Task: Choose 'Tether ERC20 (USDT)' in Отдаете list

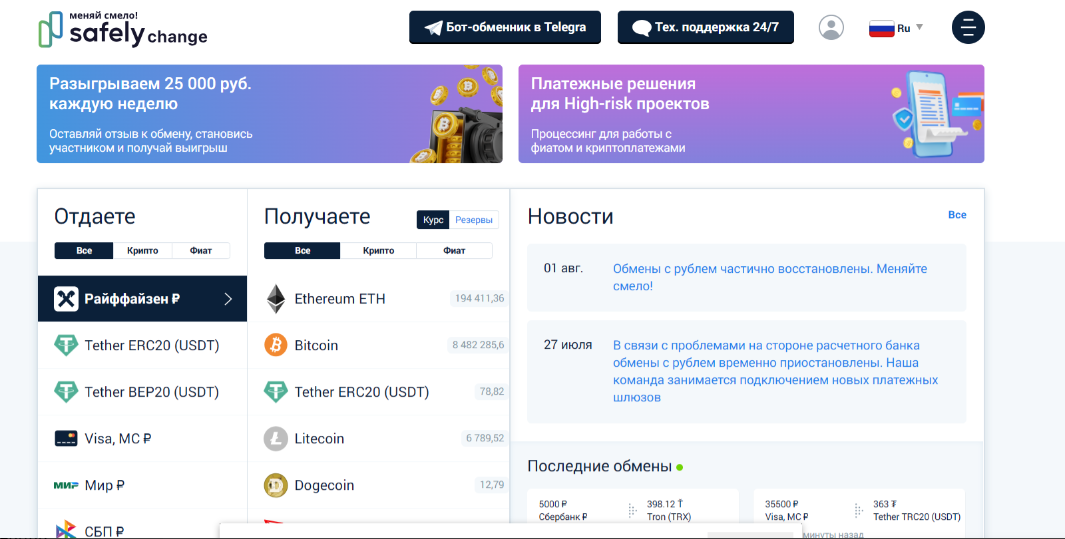Action: coord(143,345)
